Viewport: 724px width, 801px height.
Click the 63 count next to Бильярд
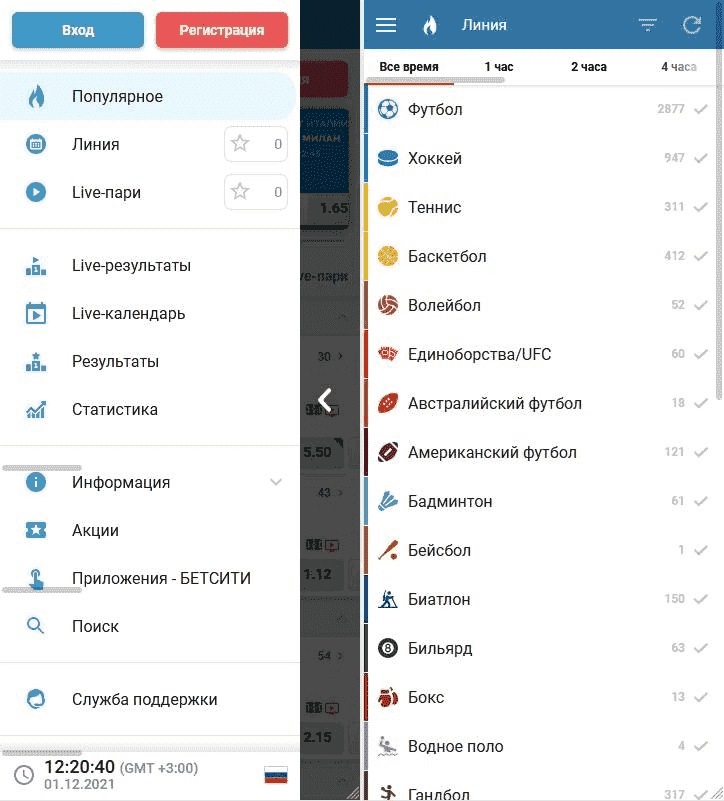[x=678, y=648]
